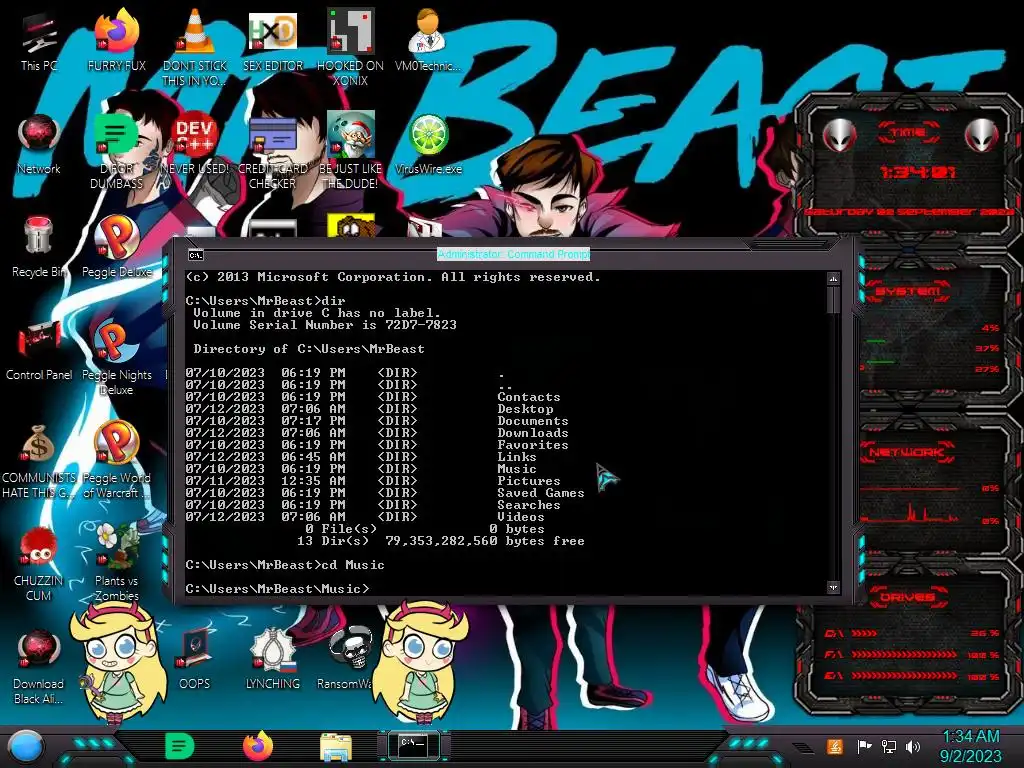Launch the HOOKED ON XONIX shortcut
This screenshot has height=768, width=1024.
click(350, 46)
